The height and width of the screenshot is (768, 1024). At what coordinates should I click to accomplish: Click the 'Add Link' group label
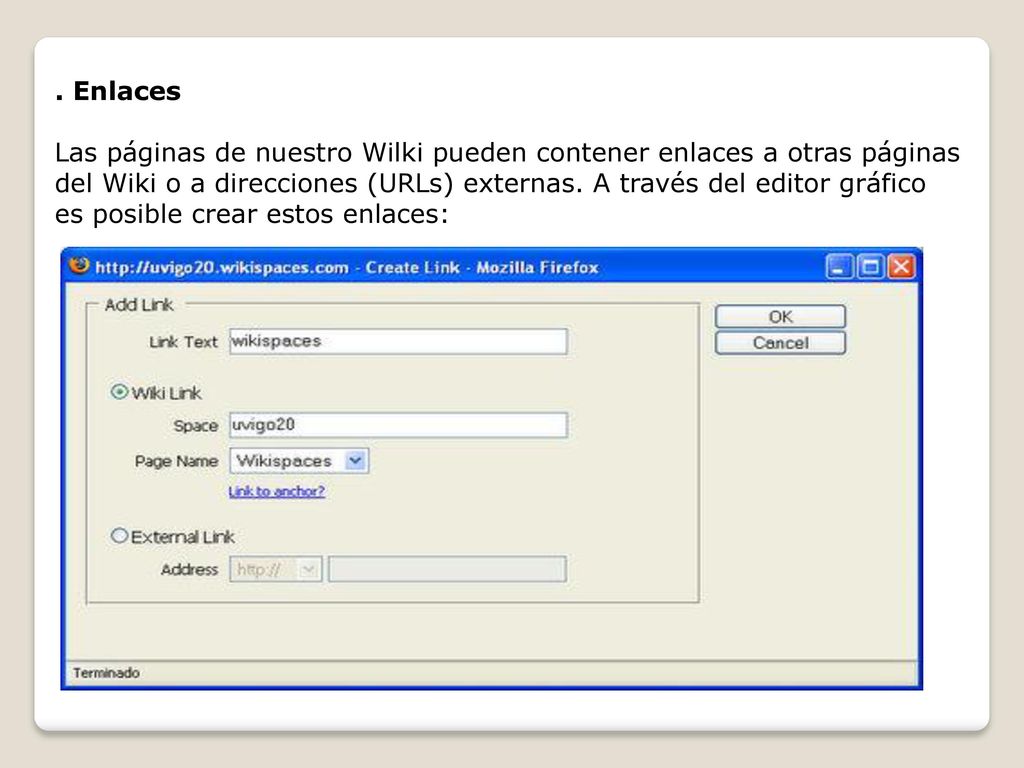point(138,305)
